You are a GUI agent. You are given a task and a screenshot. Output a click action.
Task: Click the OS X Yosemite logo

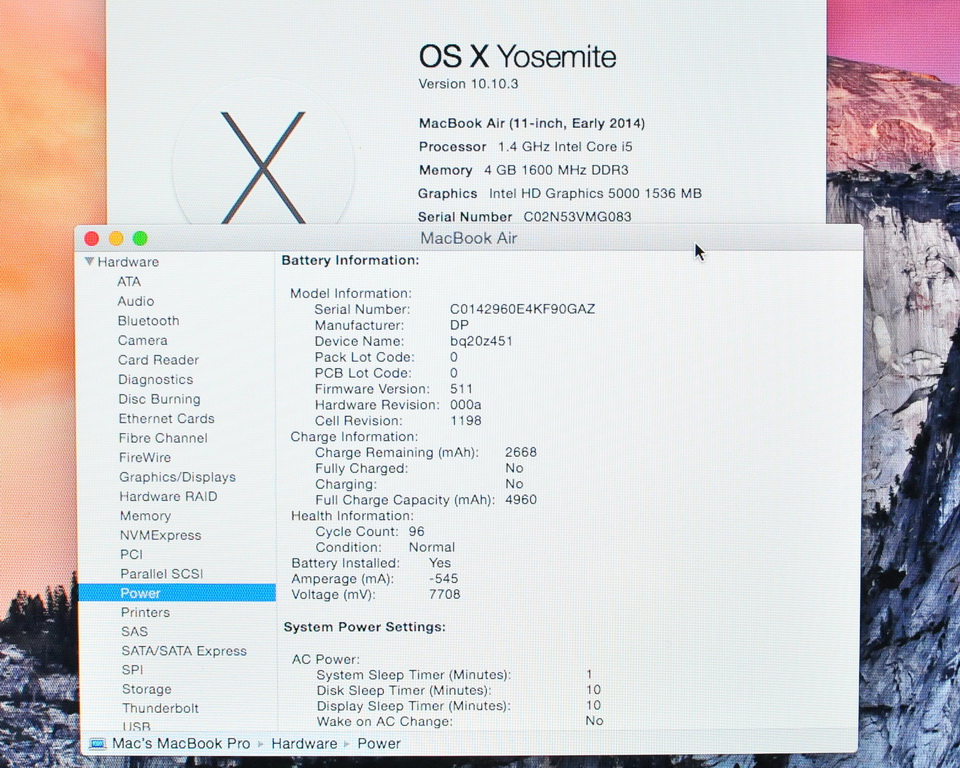263,165
